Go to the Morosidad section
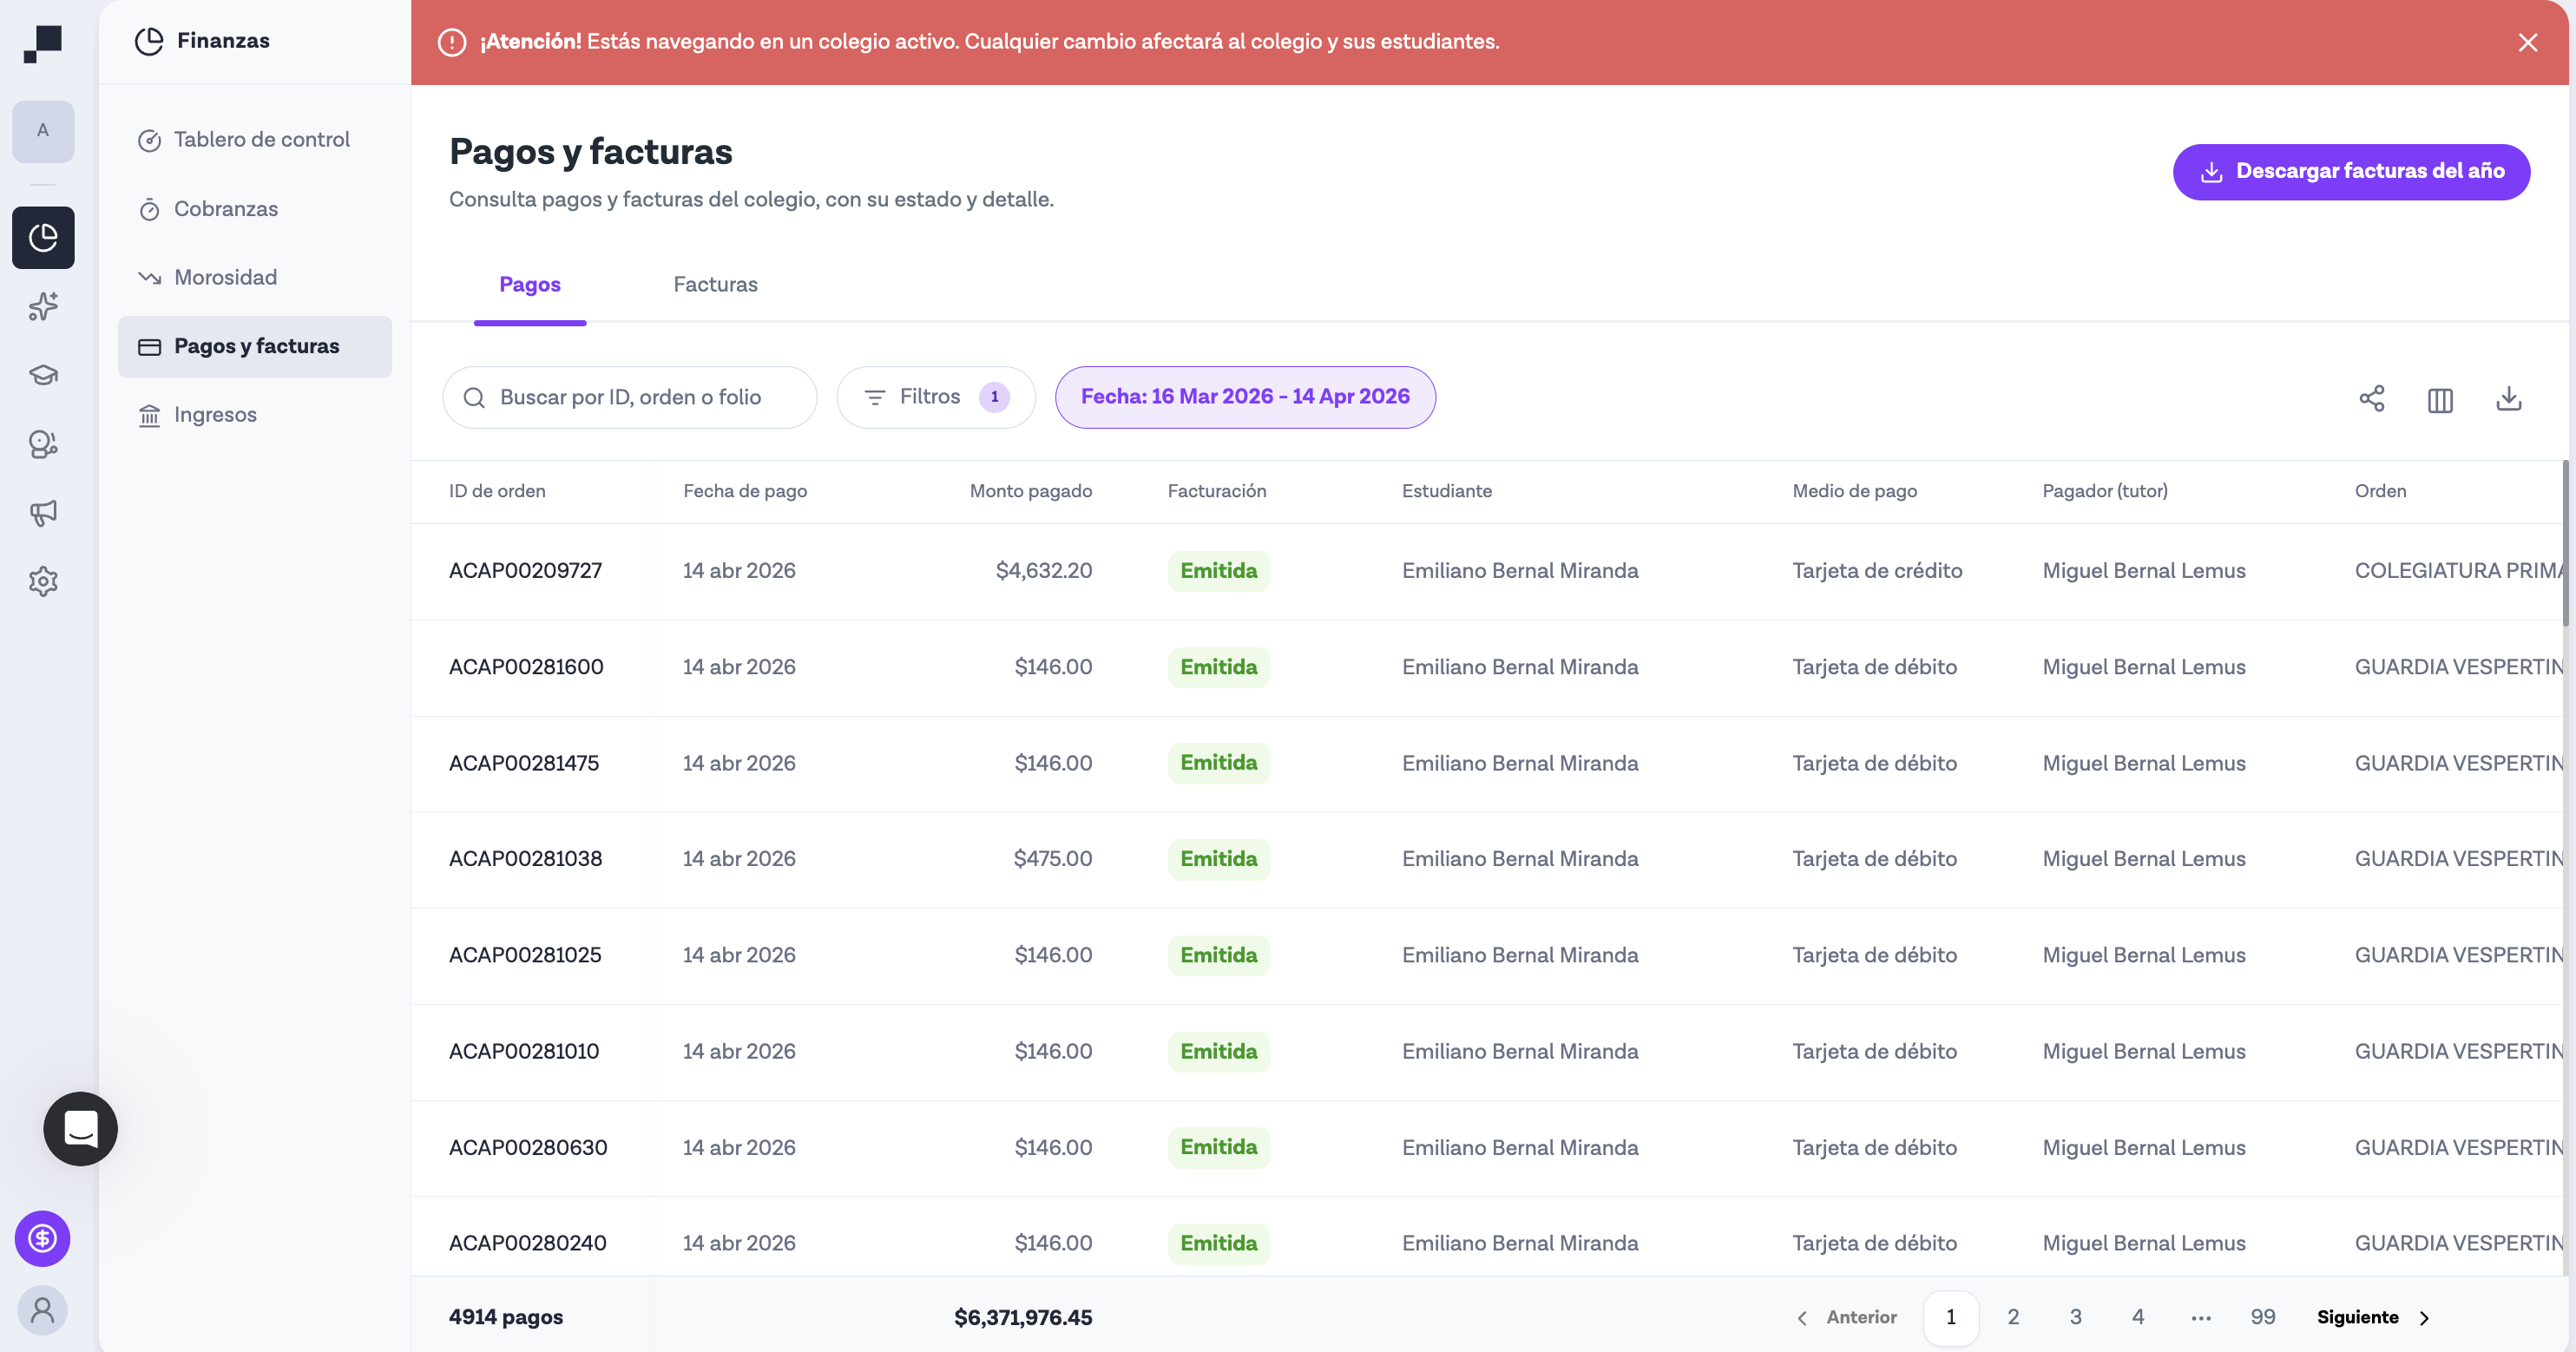This screenshot has height=1352, width=2576. [x=225, y=277]
